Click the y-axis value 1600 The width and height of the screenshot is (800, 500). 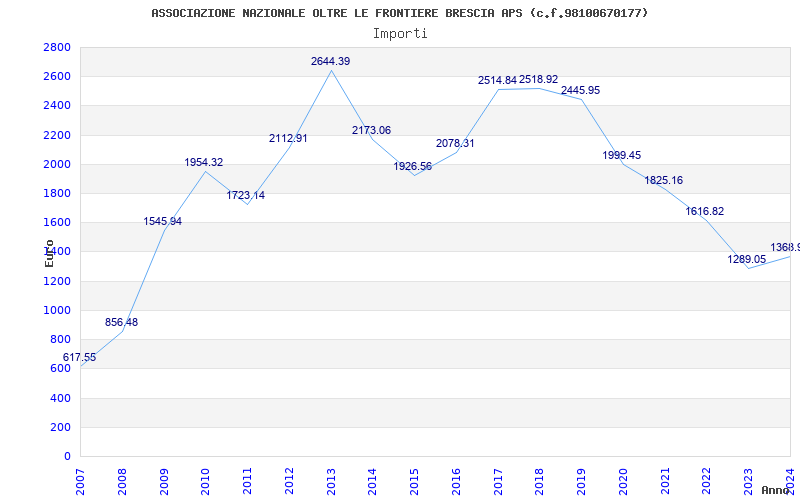57,222
